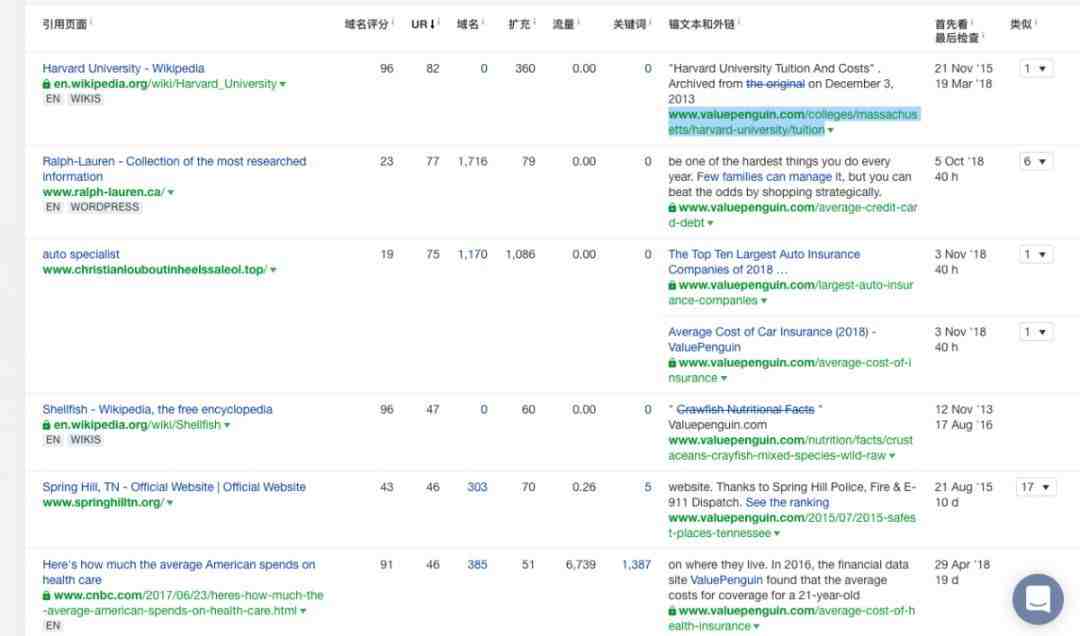Click 'The Top Ten Largest Auto Insurance' anchor
This screenshot has height=636, width=1080.
[x=764, y=262]
